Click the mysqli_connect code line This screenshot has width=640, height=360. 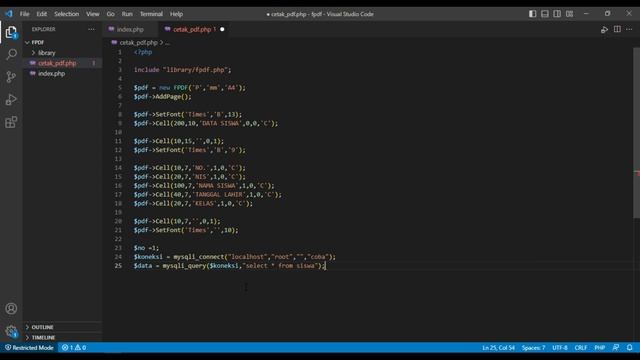[x=235, y=257]
